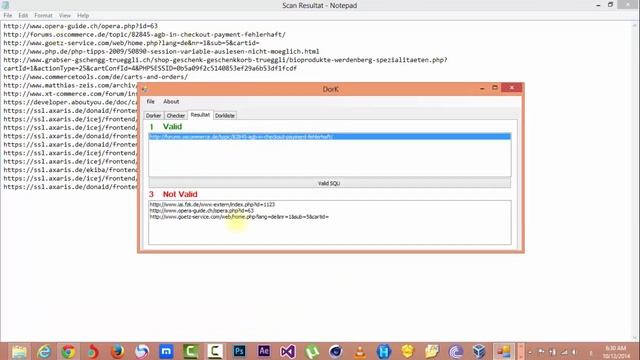Switch to the Dorkliste tab

tap(225, 116)
